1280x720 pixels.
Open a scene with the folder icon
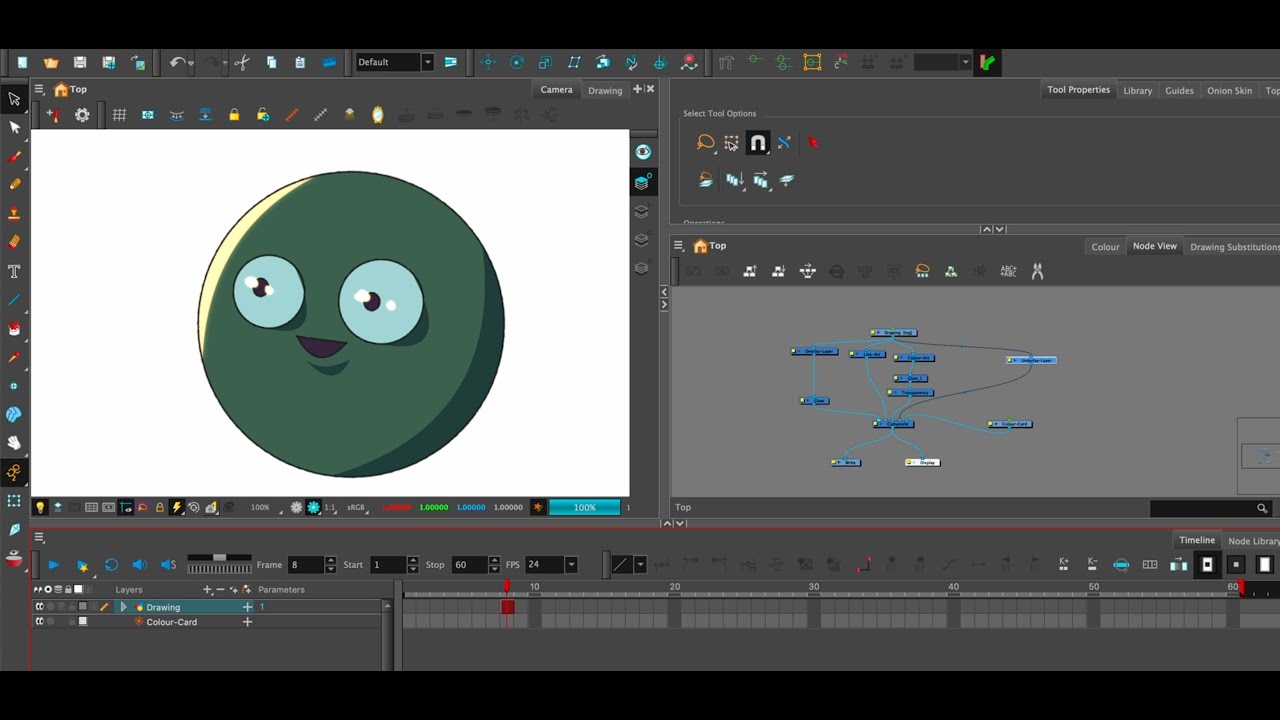[51, 62]
